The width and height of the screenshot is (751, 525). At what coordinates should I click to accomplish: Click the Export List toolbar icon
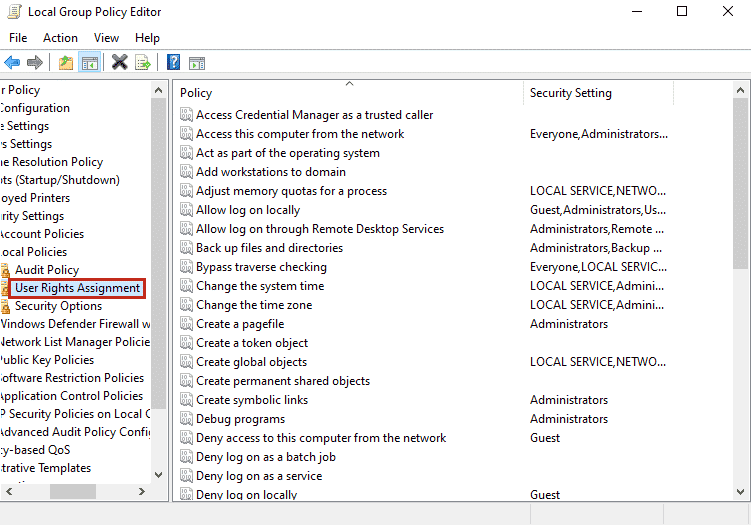(x=143, y=63)
